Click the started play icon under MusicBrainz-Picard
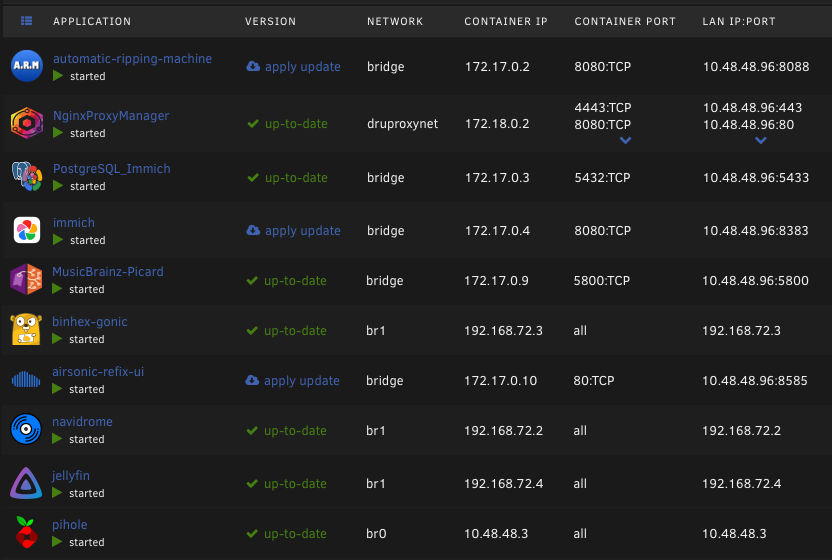The height and width of the screenshot is (560, 832). [x=57, y=289]
